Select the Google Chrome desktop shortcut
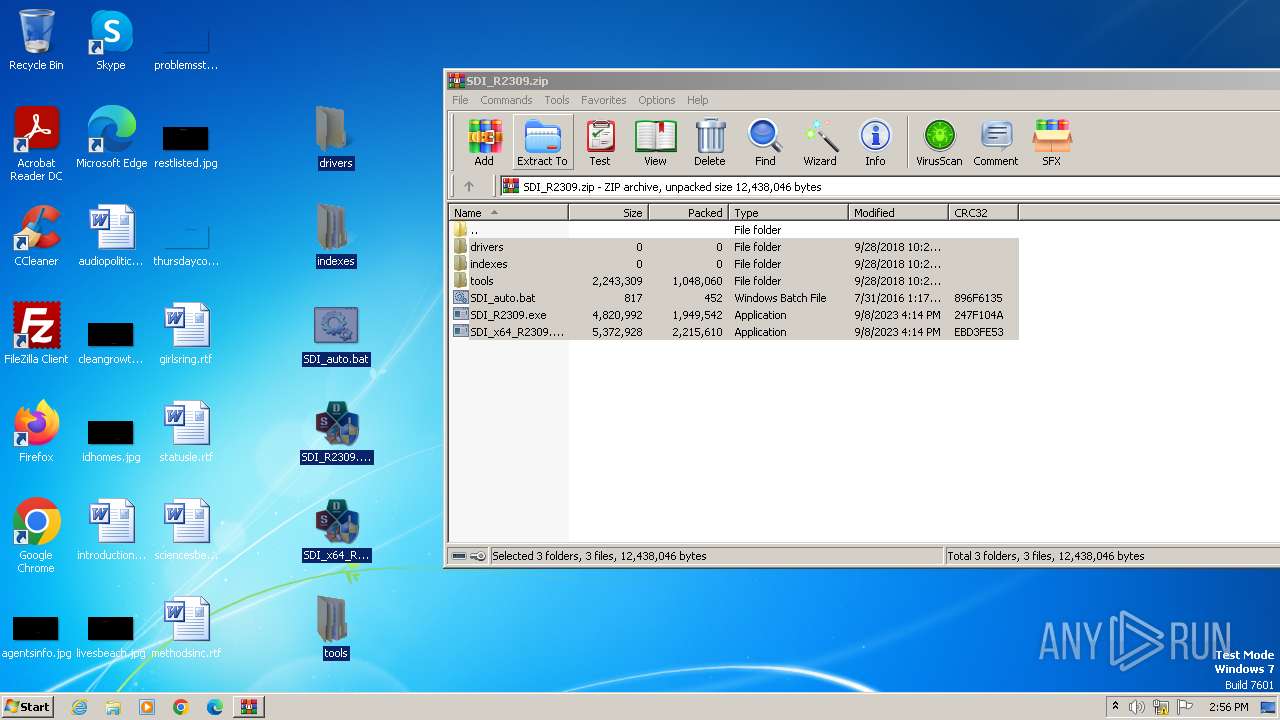This screenshot has width=1280, height=720. tap(36, 536)
